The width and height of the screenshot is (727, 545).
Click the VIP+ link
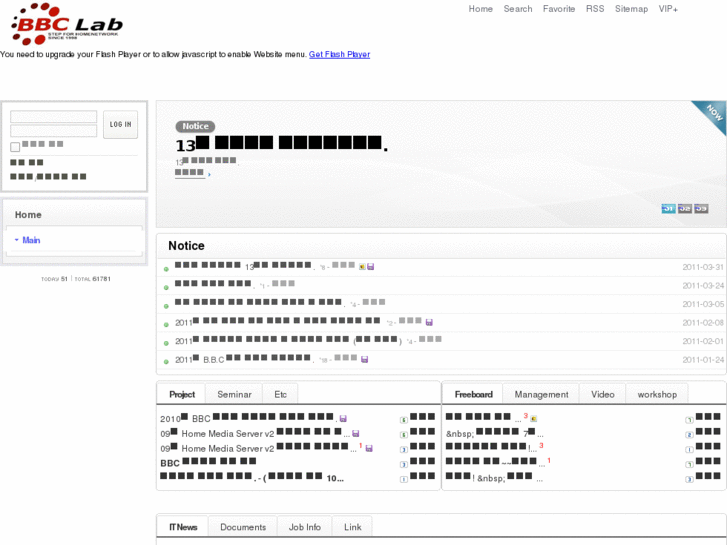(668, 9)
